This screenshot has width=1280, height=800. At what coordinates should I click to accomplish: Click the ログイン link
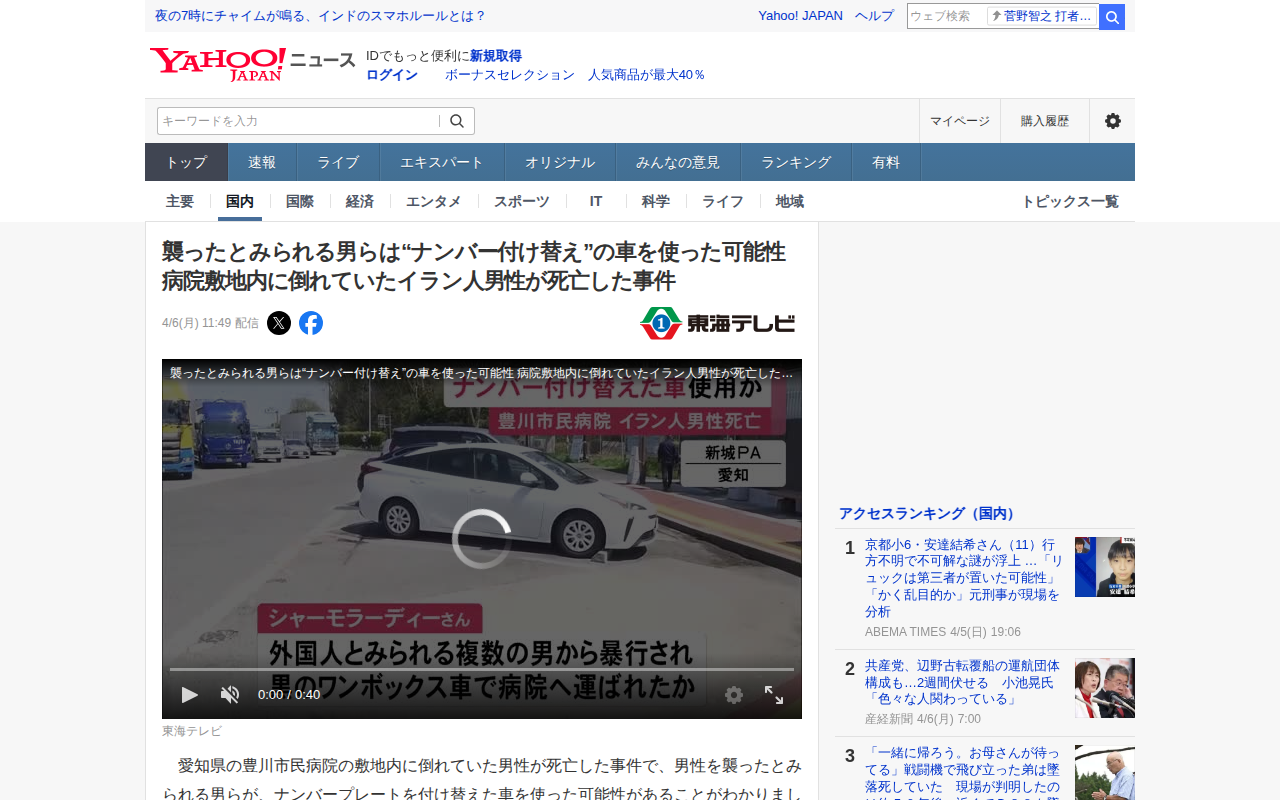(x=392, y=74)
